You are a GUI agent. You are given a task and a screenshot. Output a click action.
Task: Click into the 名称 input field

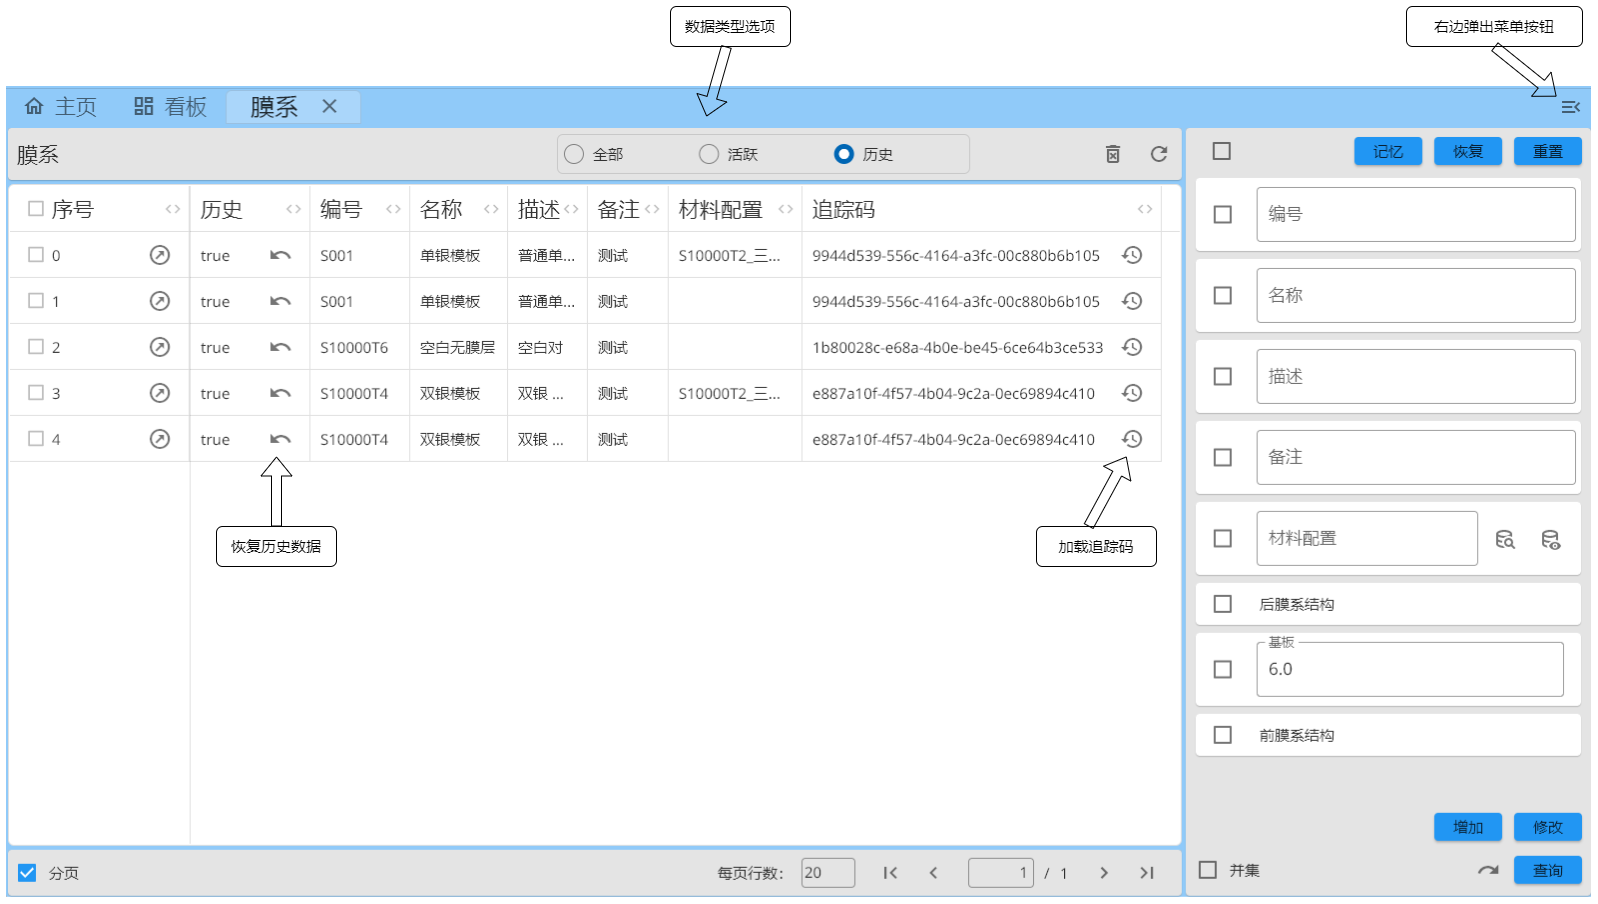[1415, 296]
